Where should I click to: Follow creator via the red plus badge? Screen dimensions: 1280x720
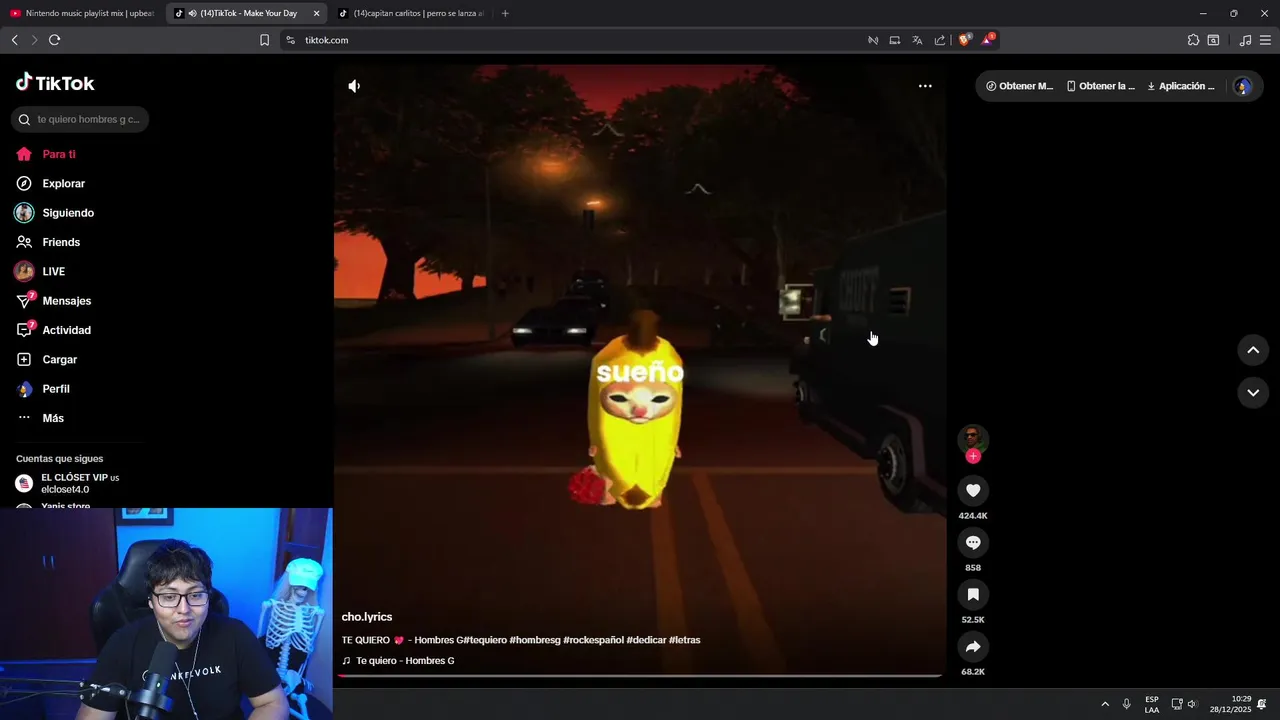973,456
